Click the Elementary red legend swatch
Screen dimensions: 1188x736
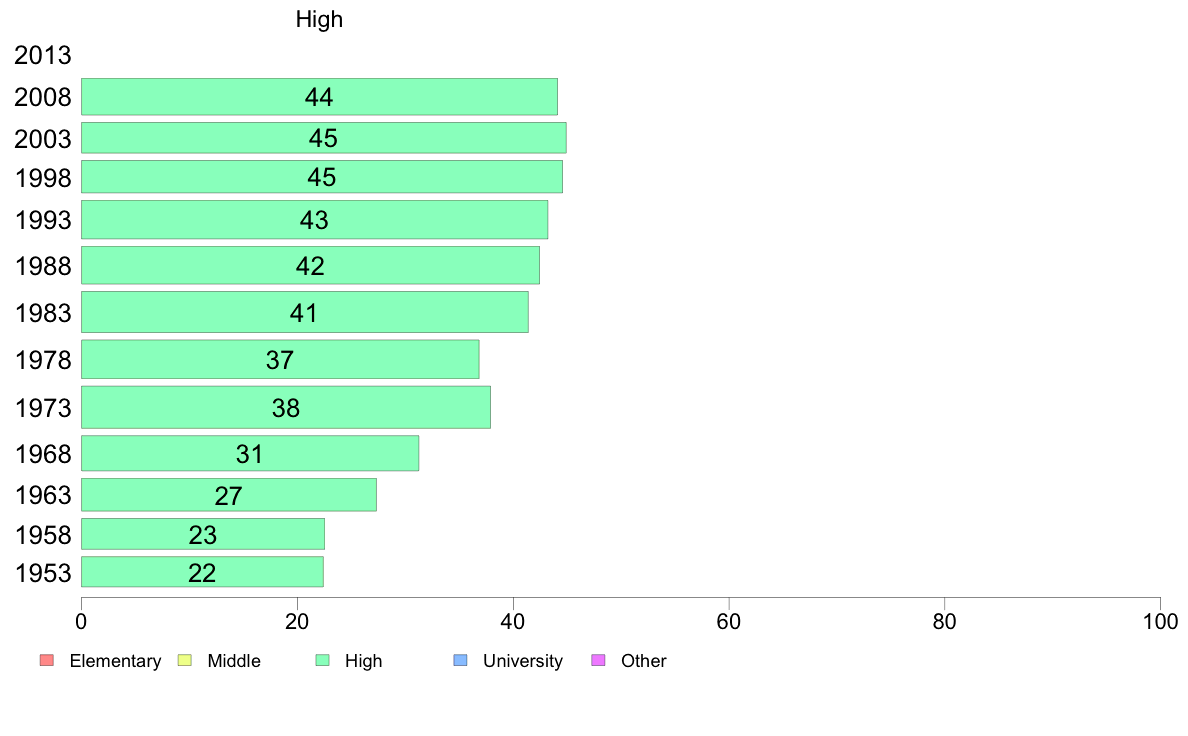[47, 660]
